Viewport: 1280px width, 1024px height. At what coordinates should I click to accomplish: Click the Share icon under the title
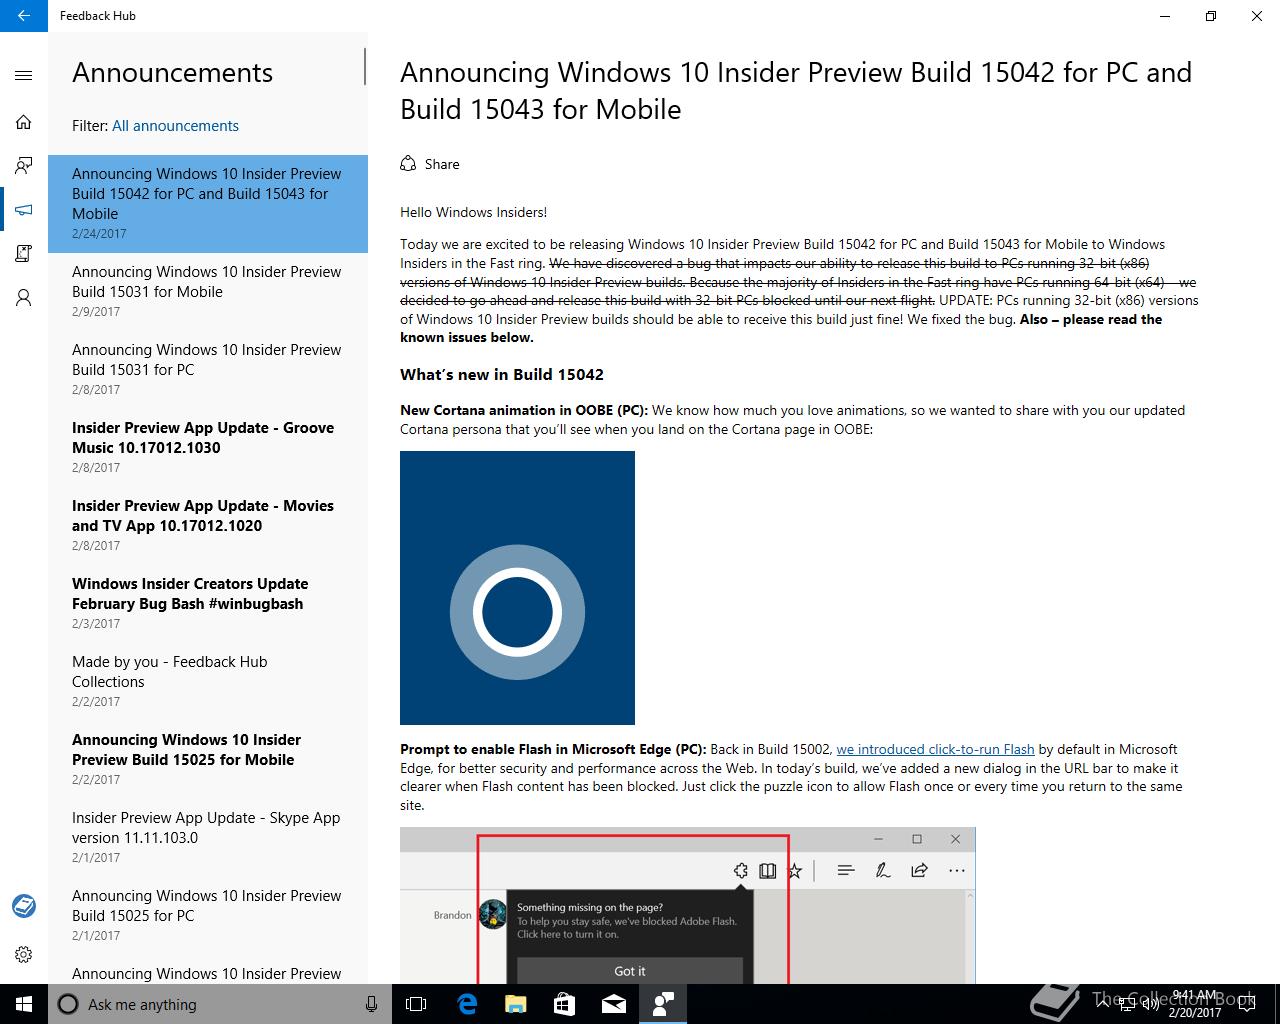click(408, 164)
